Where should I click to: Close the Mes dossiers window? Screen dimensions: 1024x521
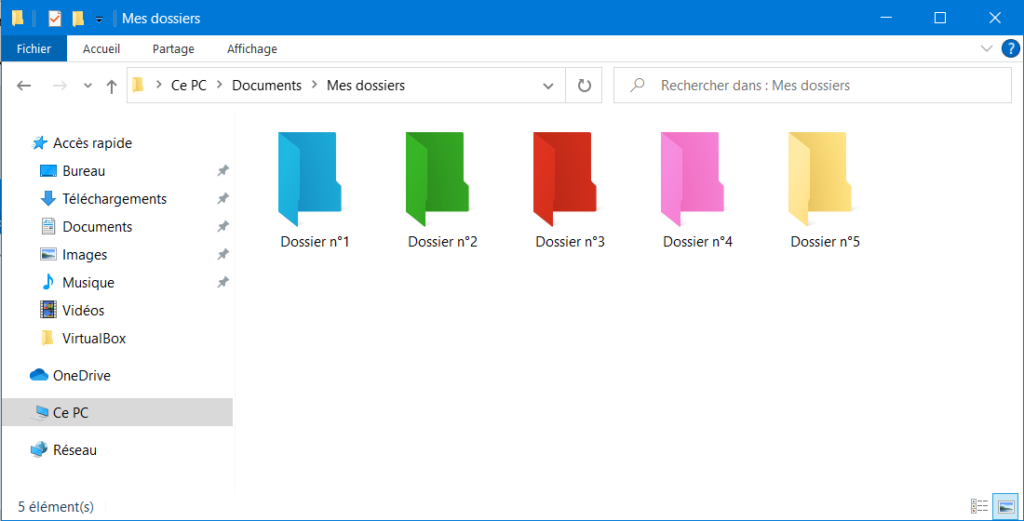click(995, 18)
